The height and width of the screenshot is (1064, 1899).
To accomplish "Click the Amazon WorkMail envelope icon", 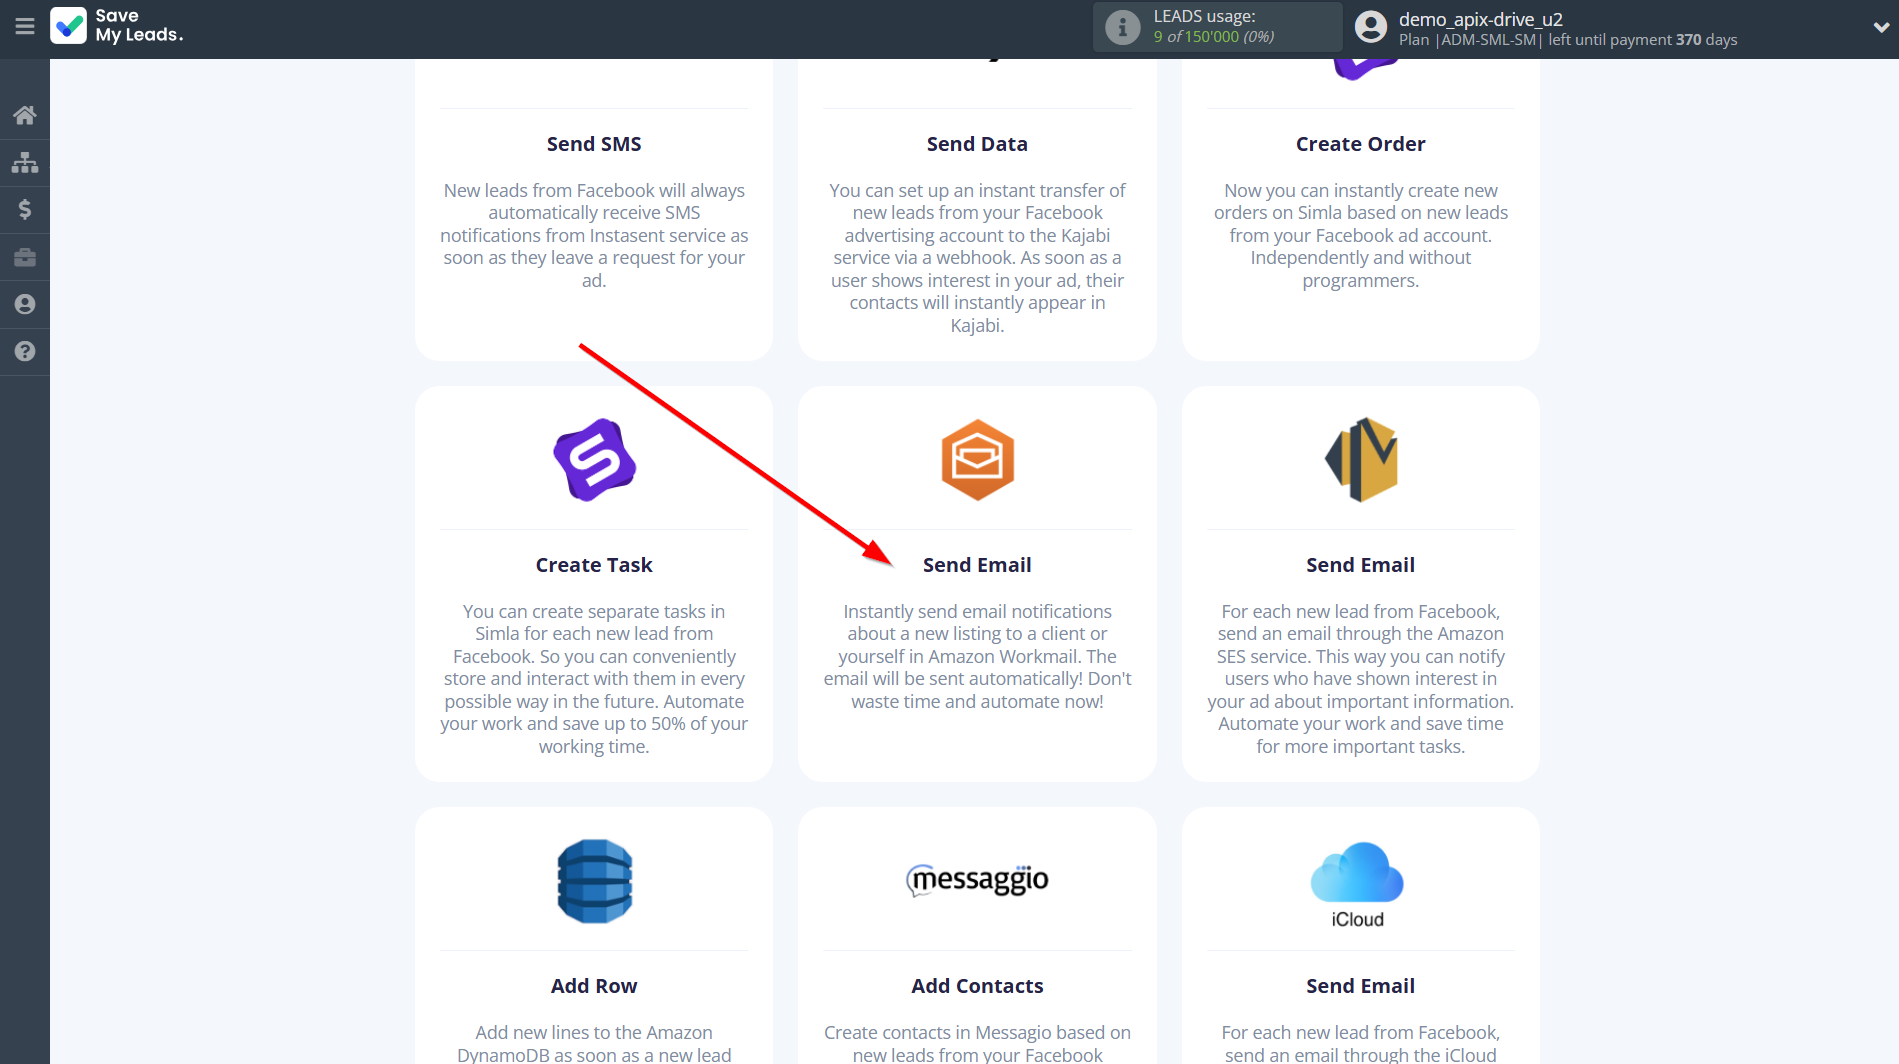I will point(976,459).
